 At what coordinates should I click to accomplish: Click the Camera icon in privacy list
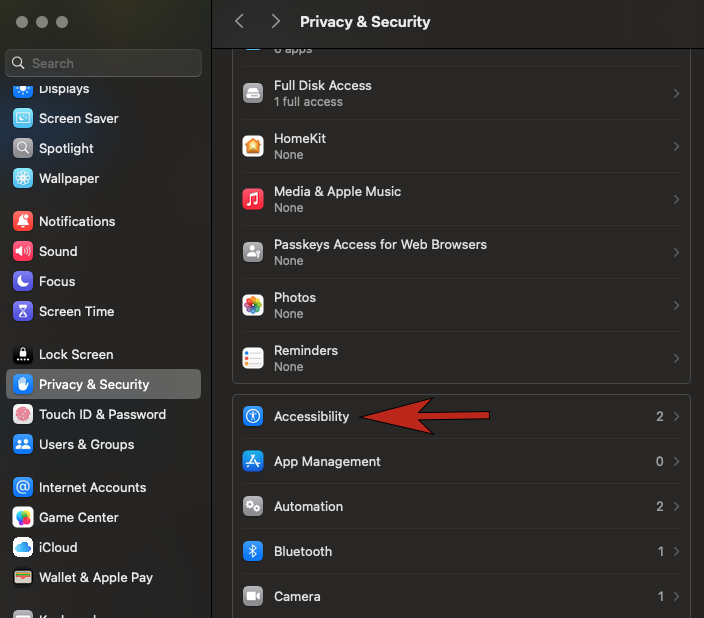click(x=253, y=596)
